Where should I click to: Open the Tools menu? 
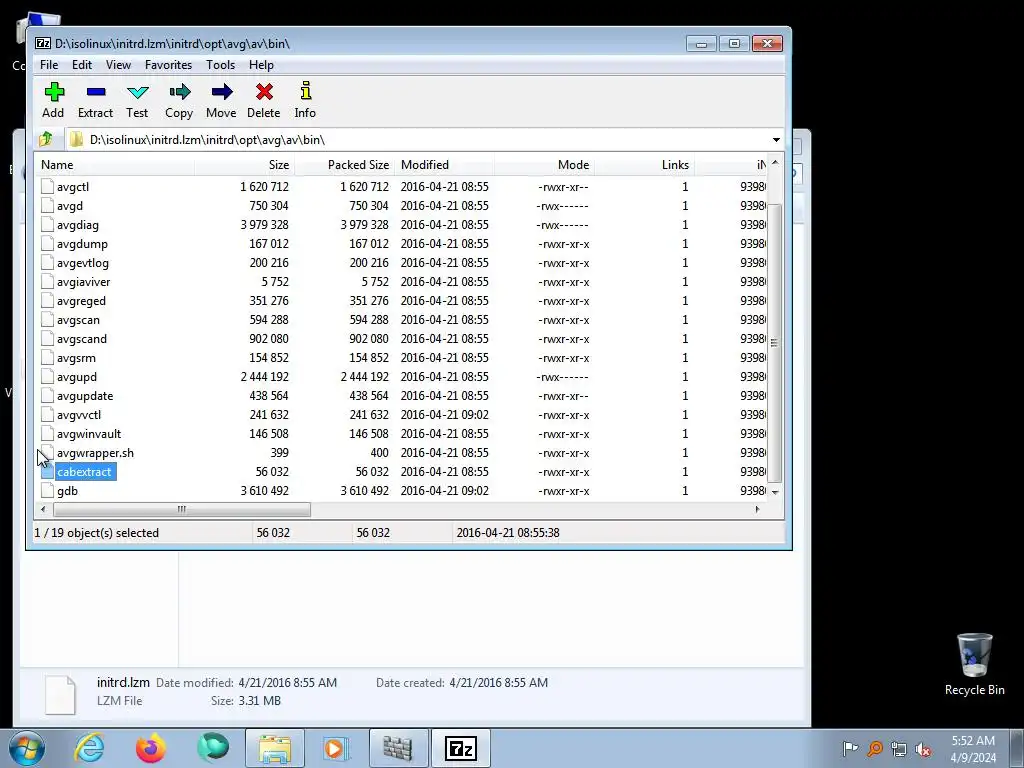click(220, 65)
